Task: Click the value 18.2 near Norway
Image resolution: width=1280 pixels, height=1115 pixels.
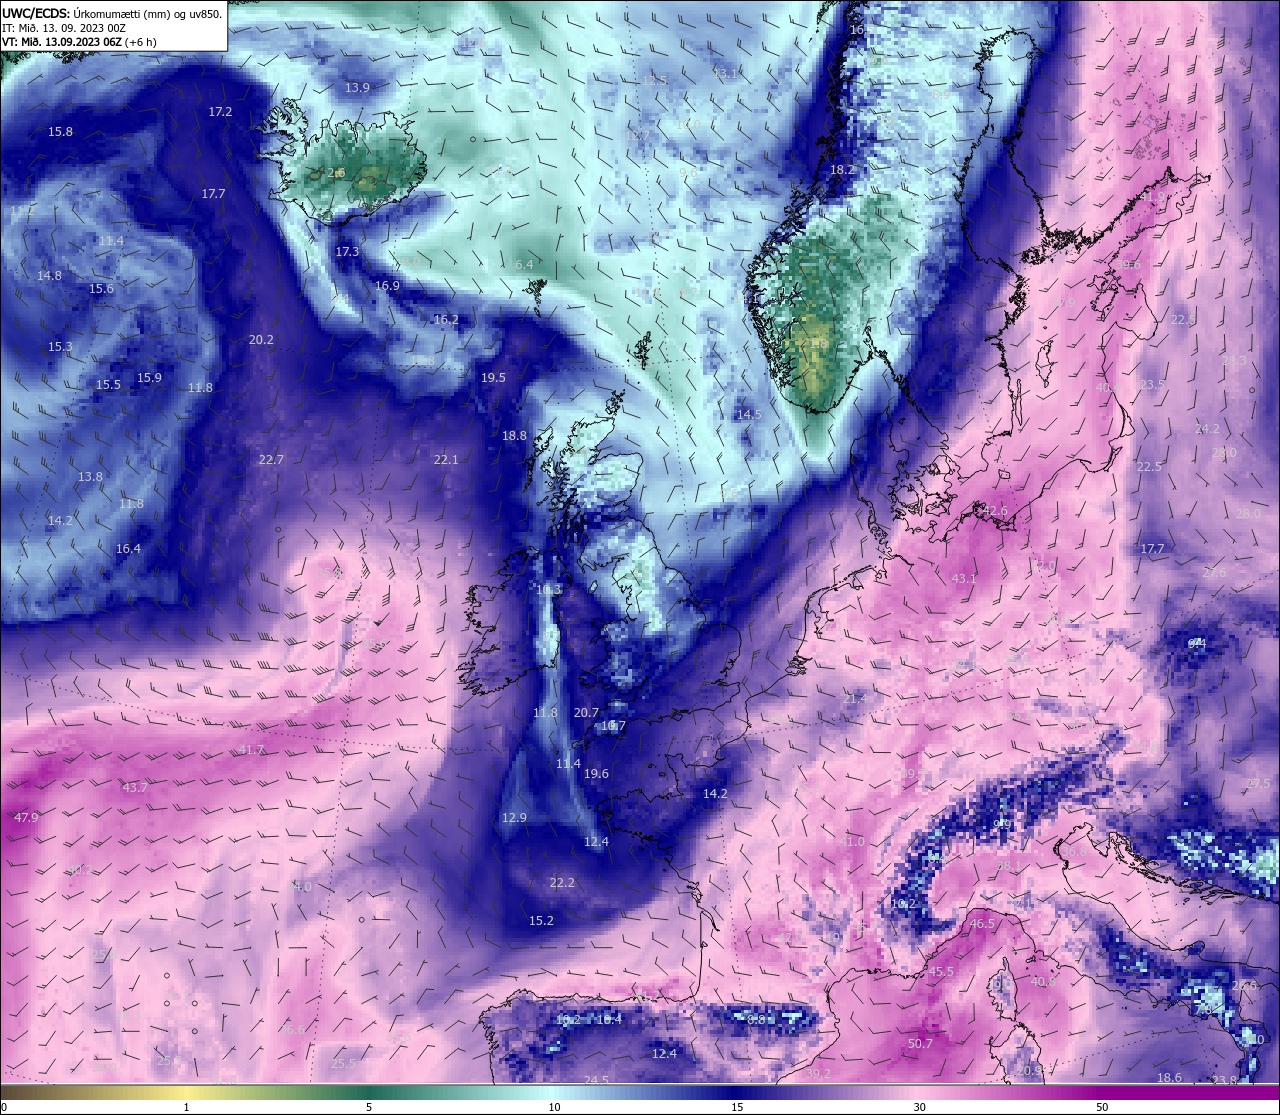Action: click(842, 170)
